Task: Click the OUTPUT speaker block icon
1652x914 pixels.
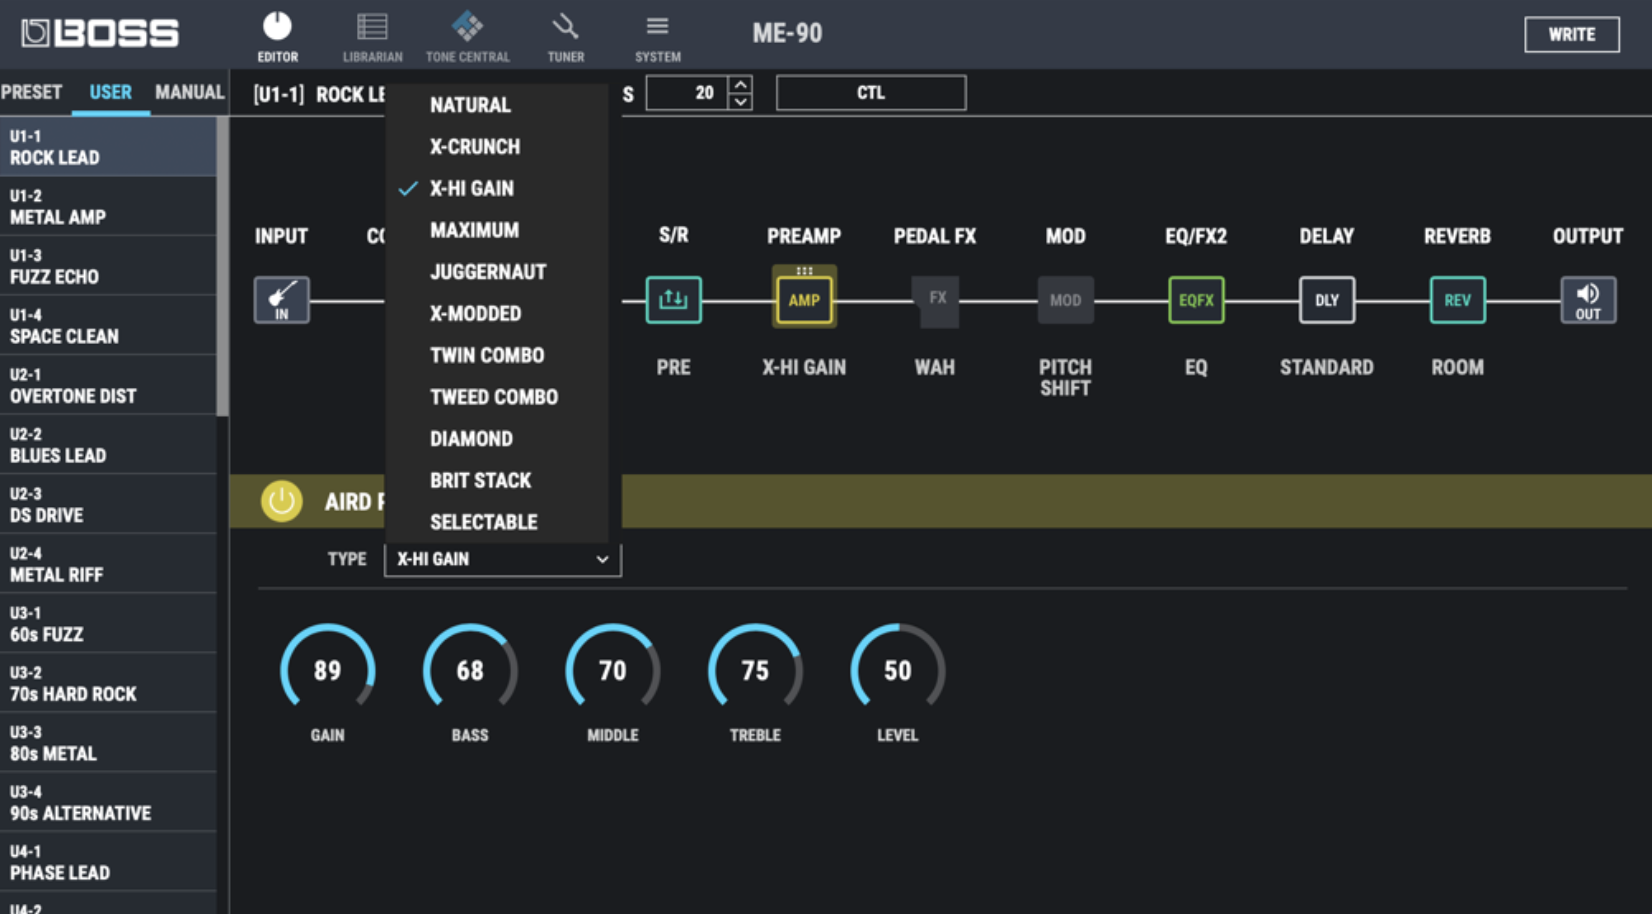Action: pos(1587,299)
